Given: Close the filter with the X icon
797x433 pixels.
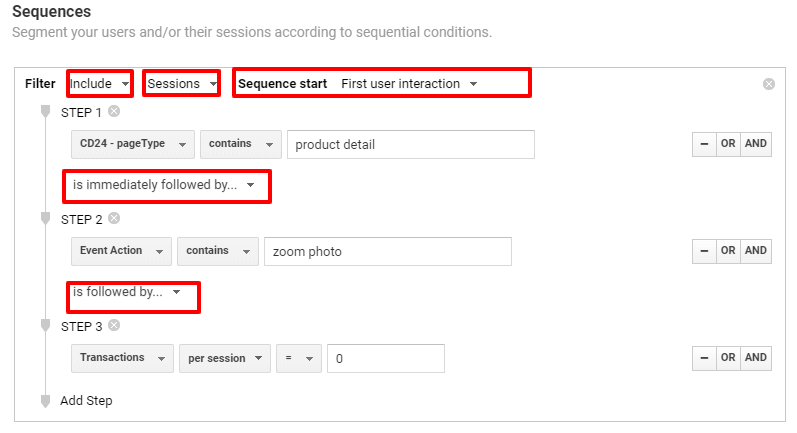Looking at the screenshot, I should [x=769, y=84].
